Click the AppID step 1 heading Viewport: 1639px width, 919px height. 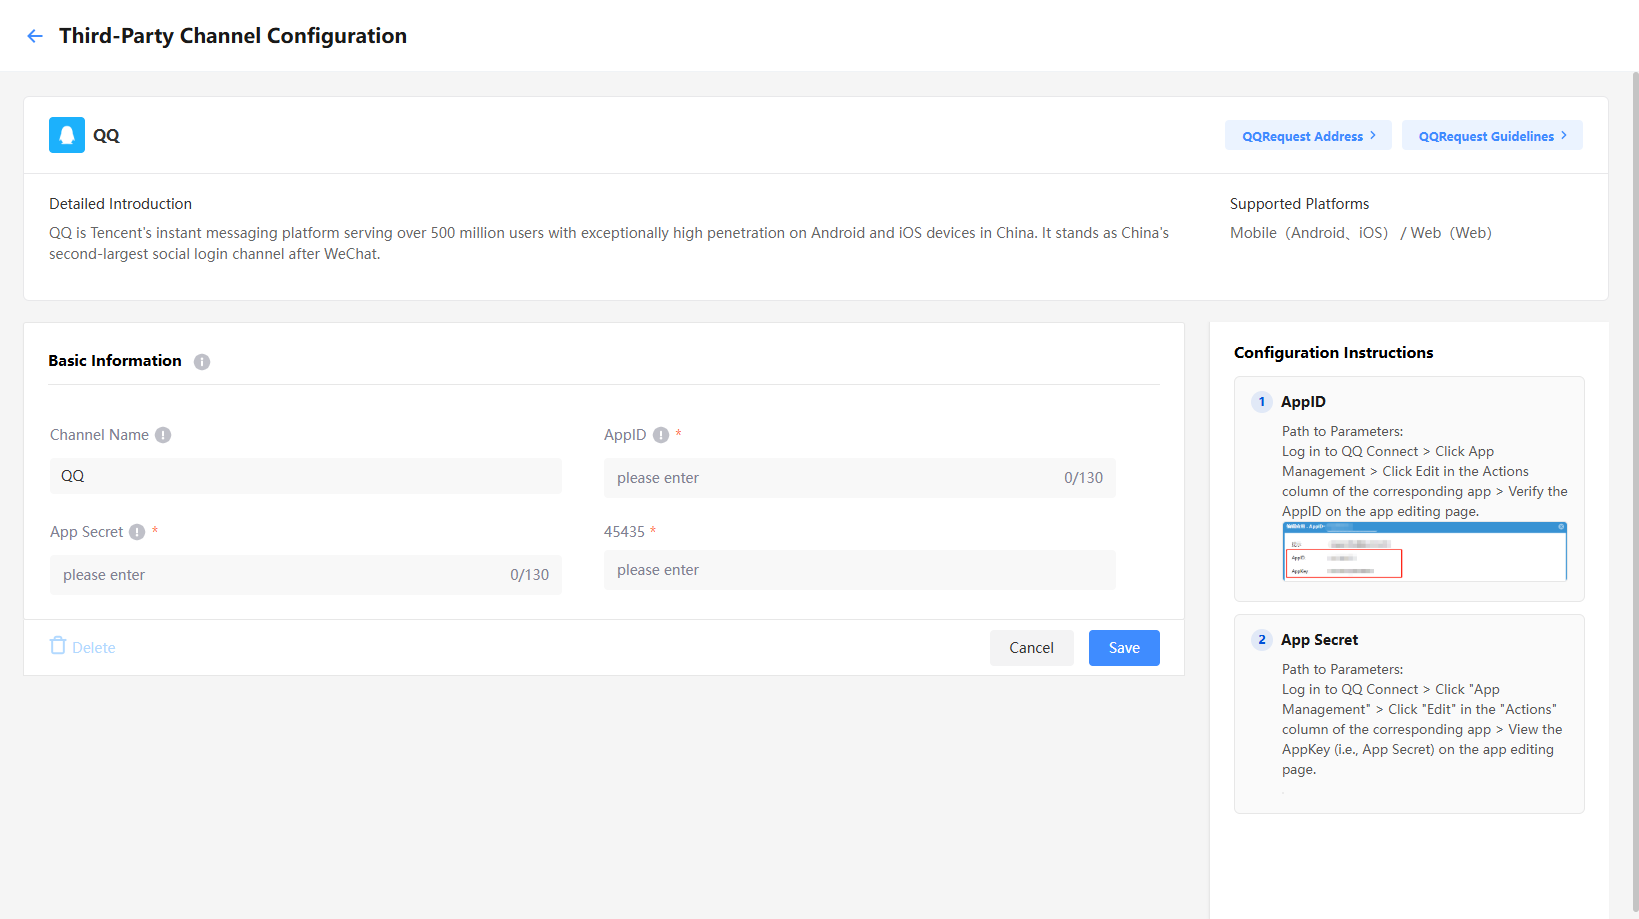point(1304,402)
